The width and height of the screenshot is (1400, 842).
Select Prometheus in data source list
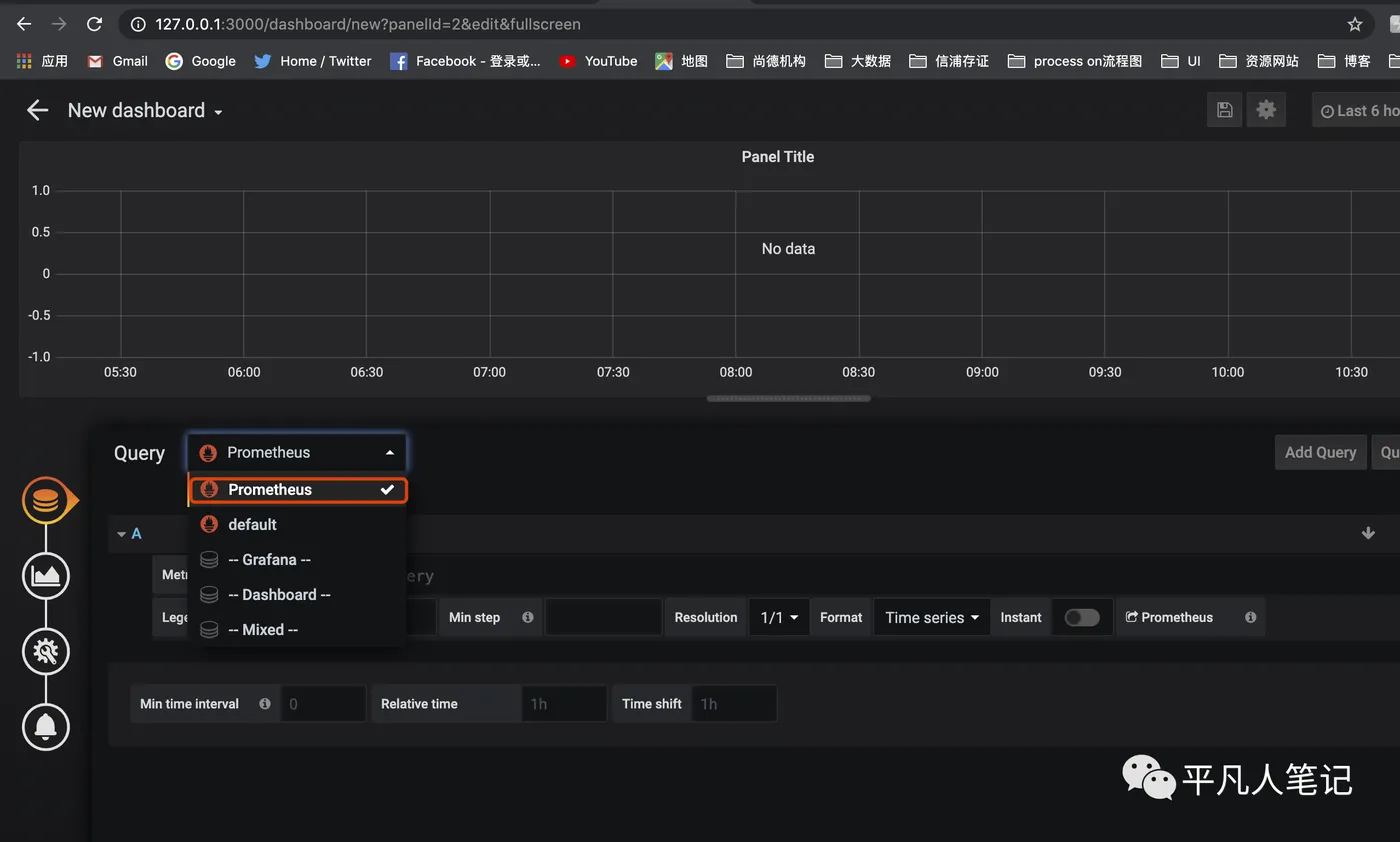pos(297,489)
